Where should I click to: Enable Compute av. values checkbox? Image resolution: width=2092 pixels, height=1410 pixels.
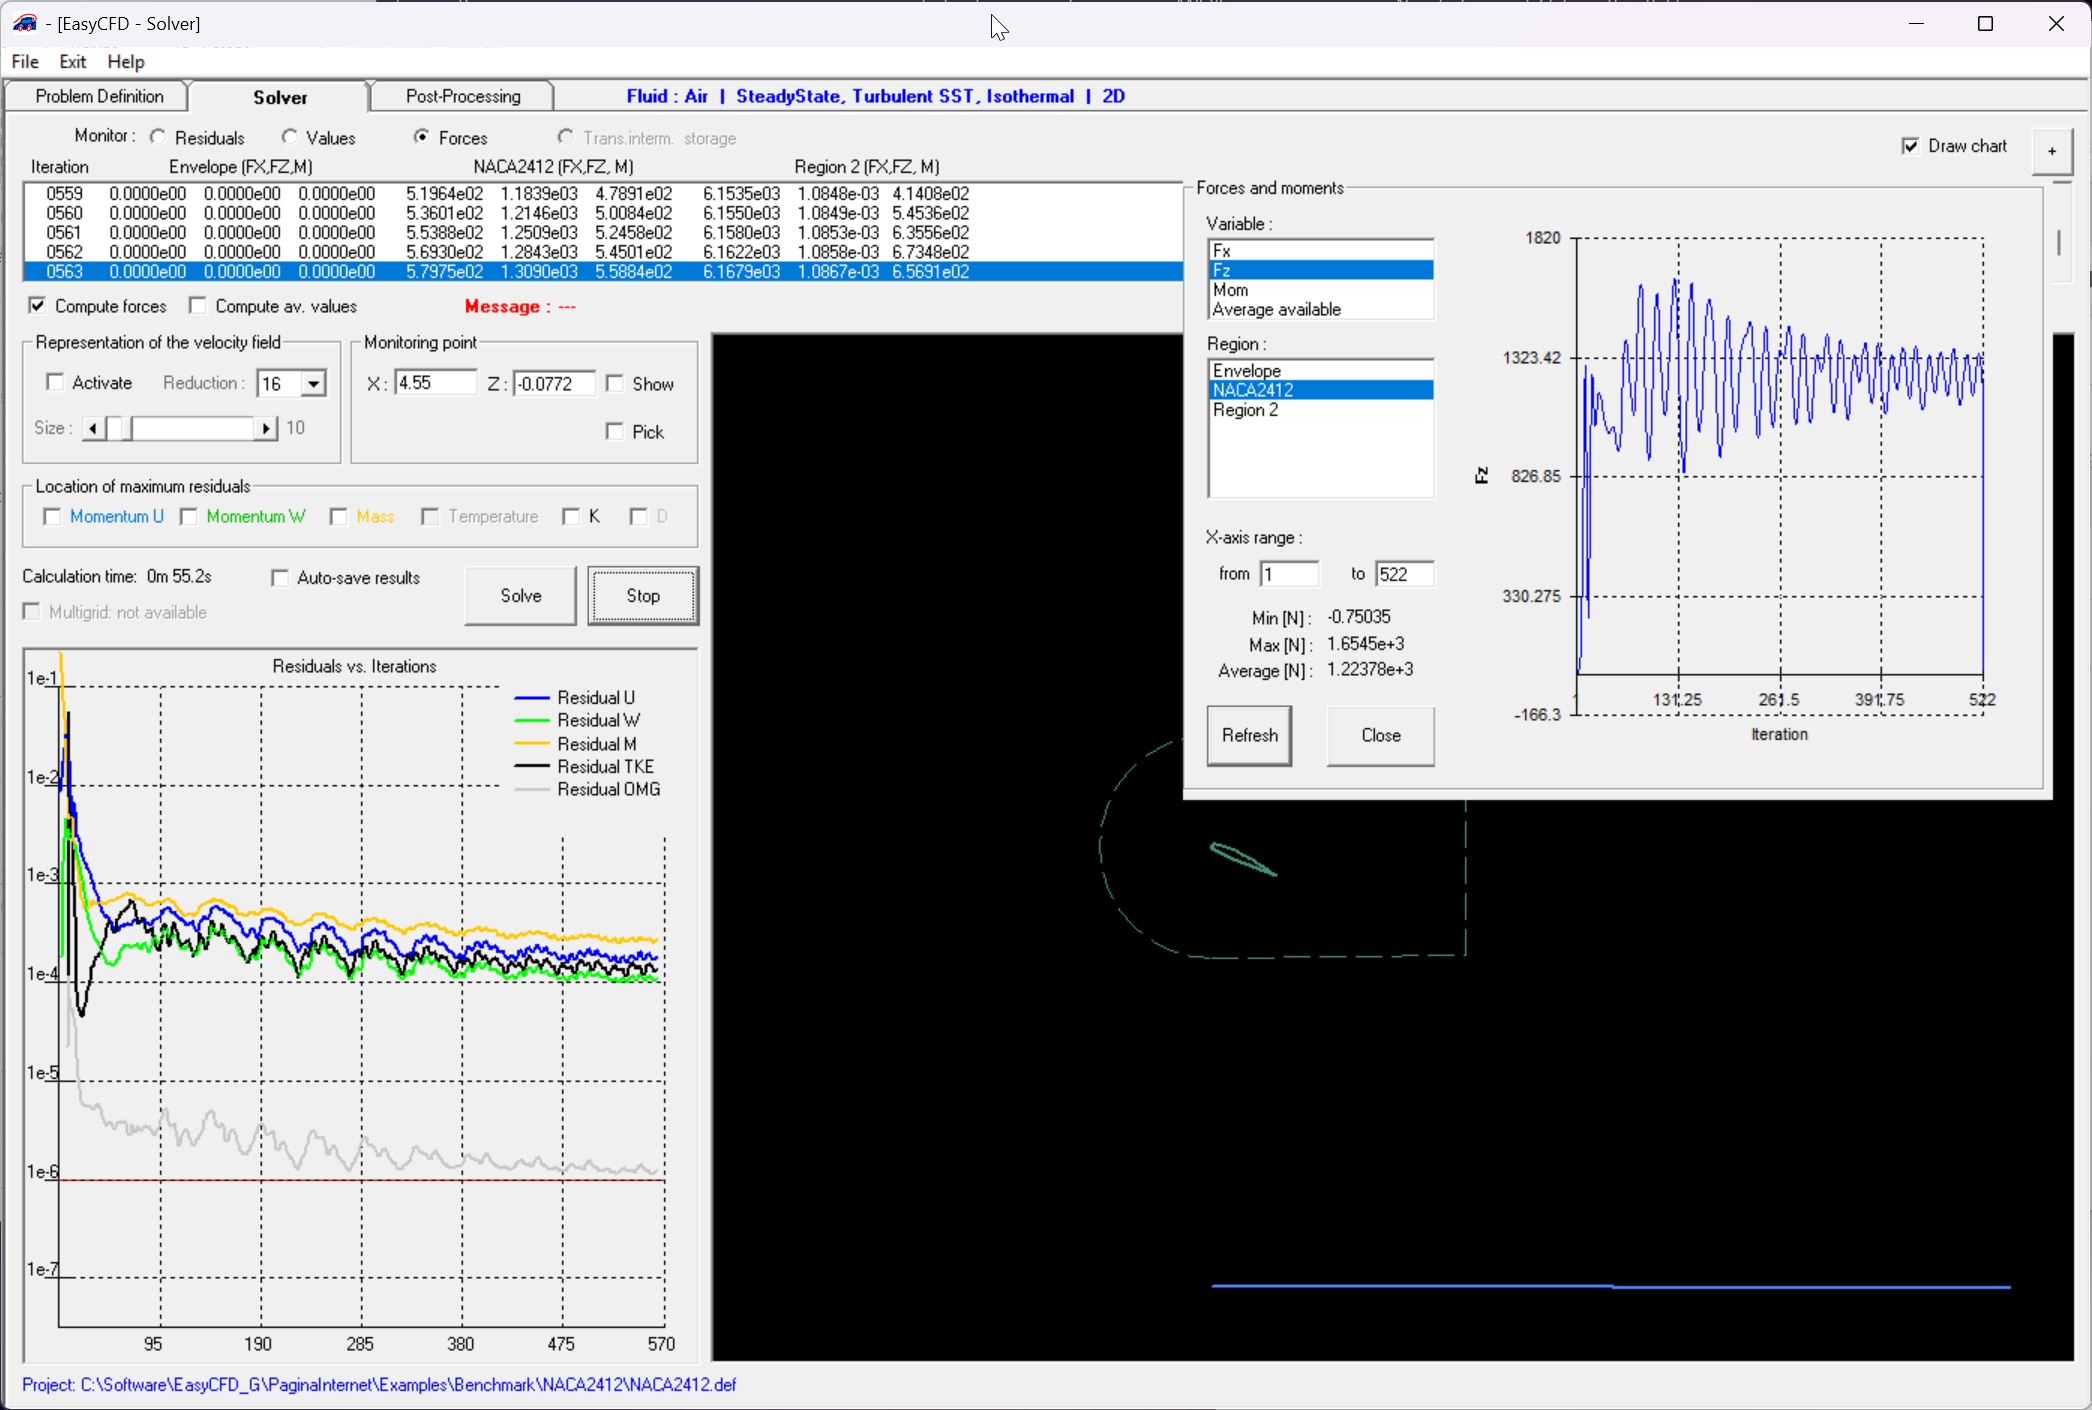coord(198,306)
